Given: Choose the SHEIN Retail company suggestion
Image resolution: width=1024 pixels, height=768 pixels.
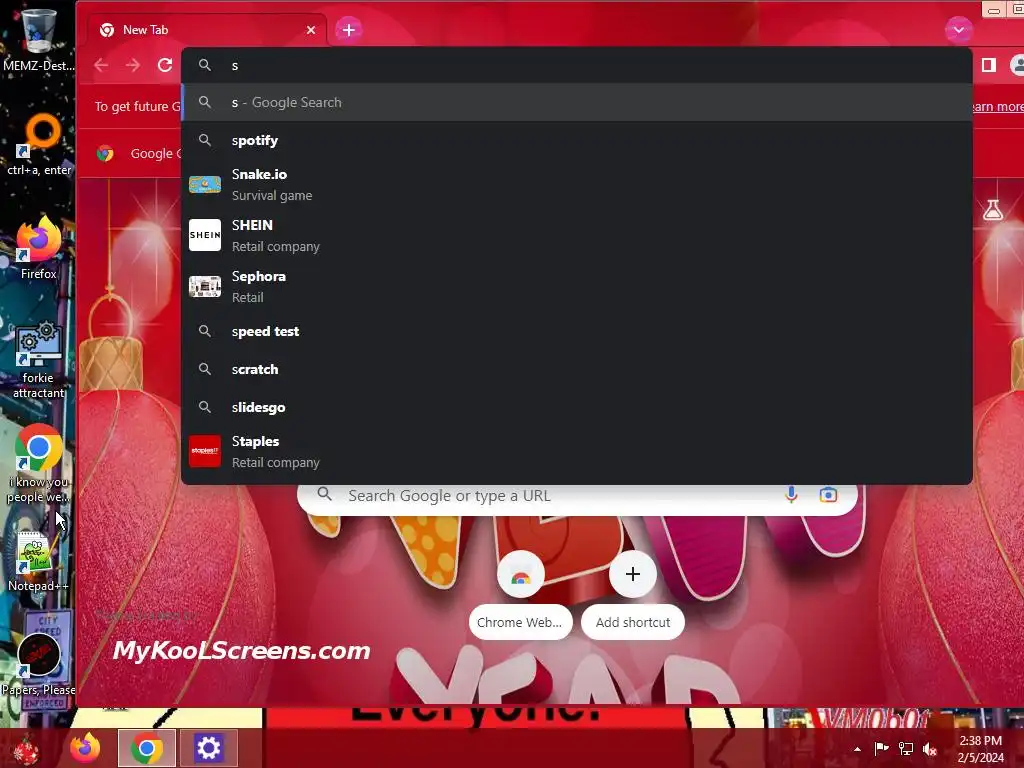Looking at the screenshot, I should tap(577, 236).
